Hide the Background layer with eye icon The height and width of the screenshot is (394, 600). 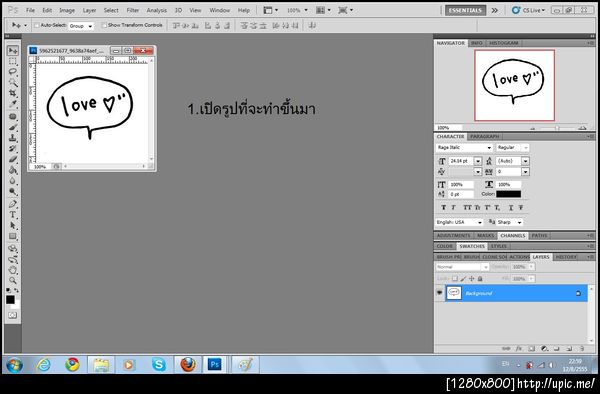coord(439,293)
